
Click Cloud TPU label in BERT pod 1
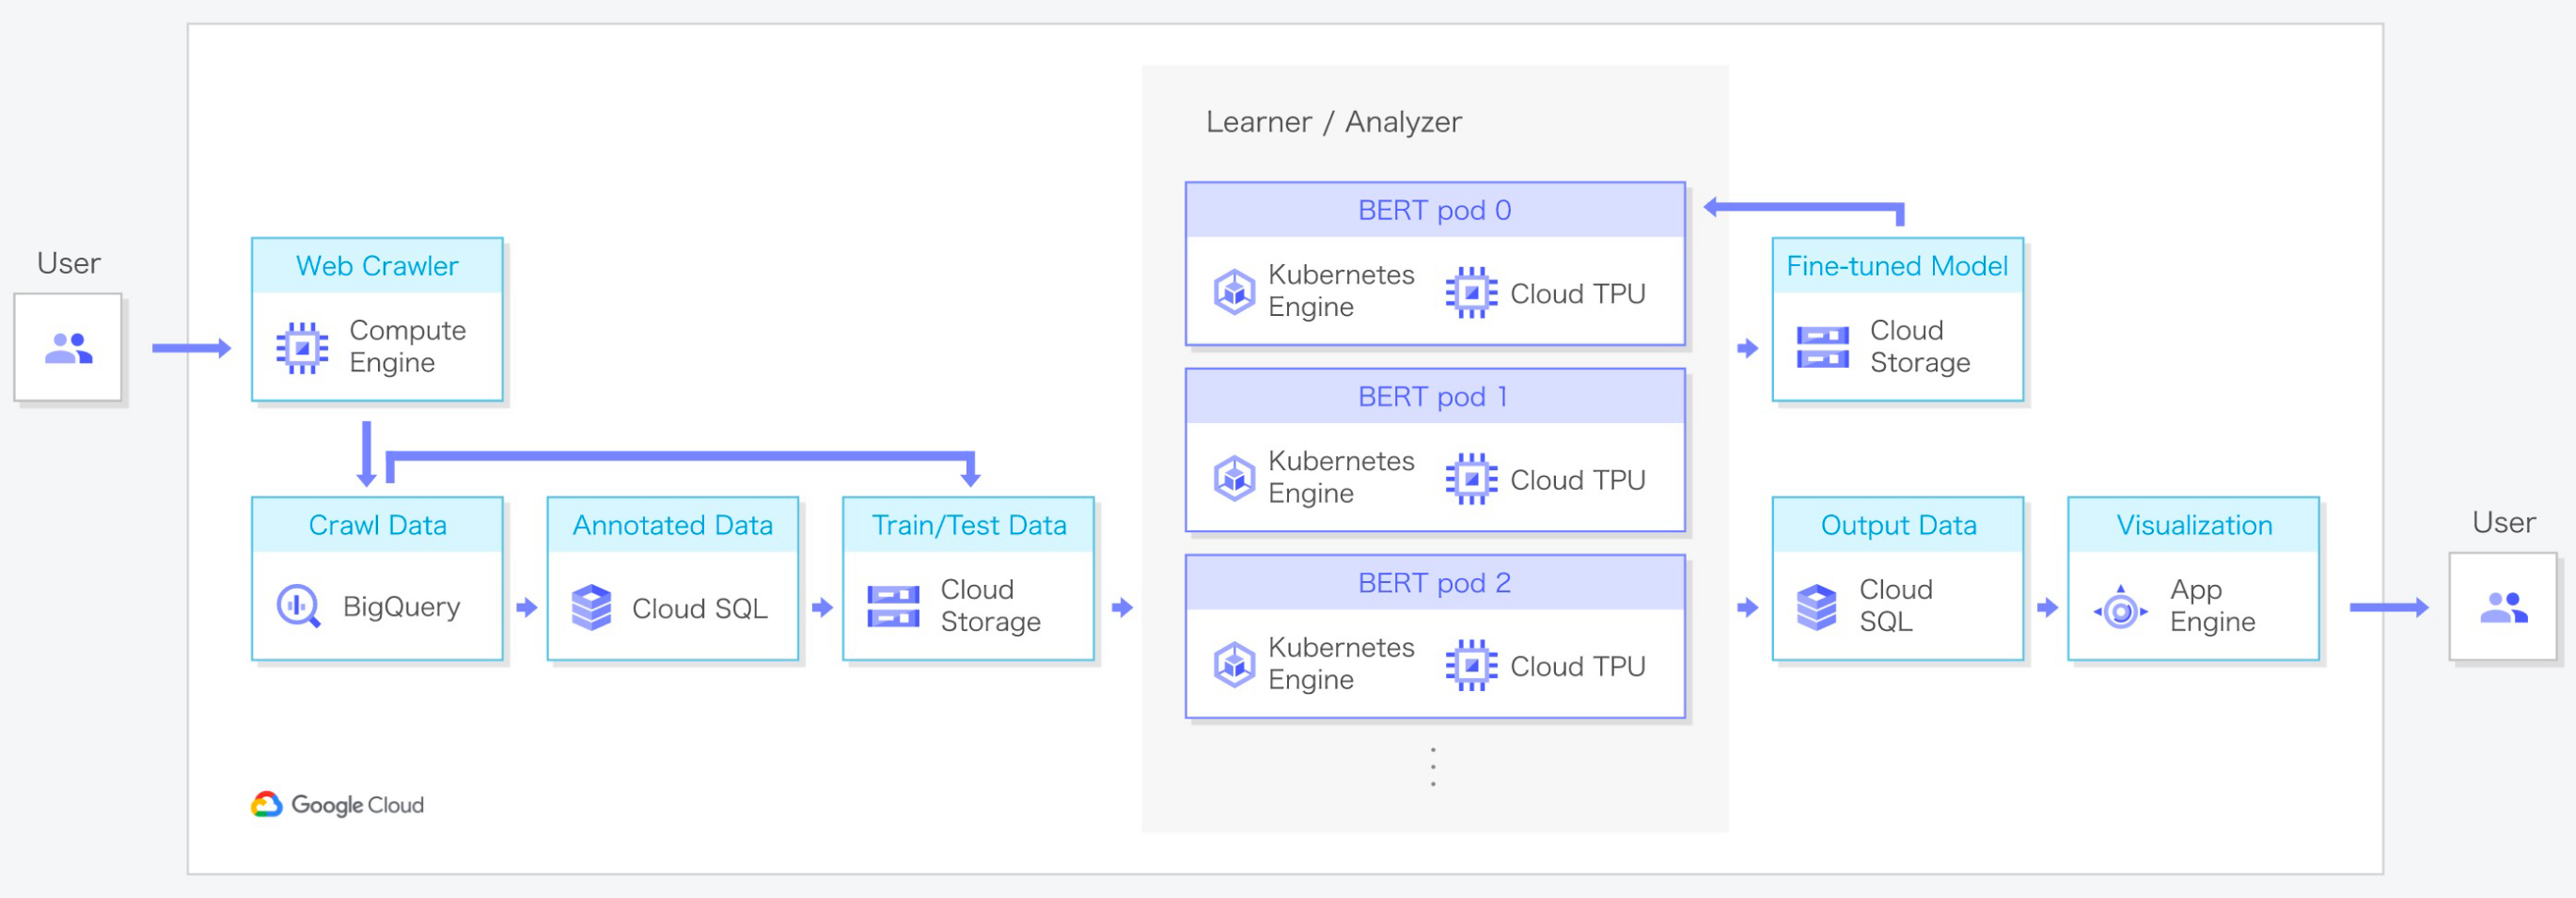tap(1577, 480)
